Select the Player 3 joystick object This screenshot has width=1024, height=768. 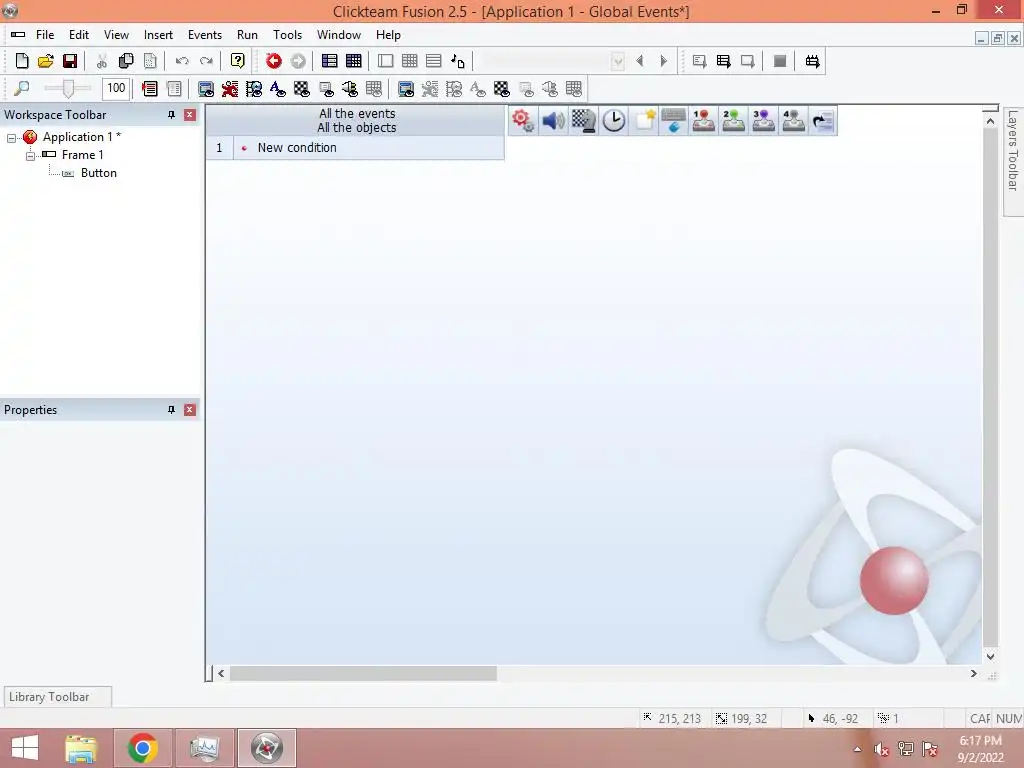click(763, 121)
